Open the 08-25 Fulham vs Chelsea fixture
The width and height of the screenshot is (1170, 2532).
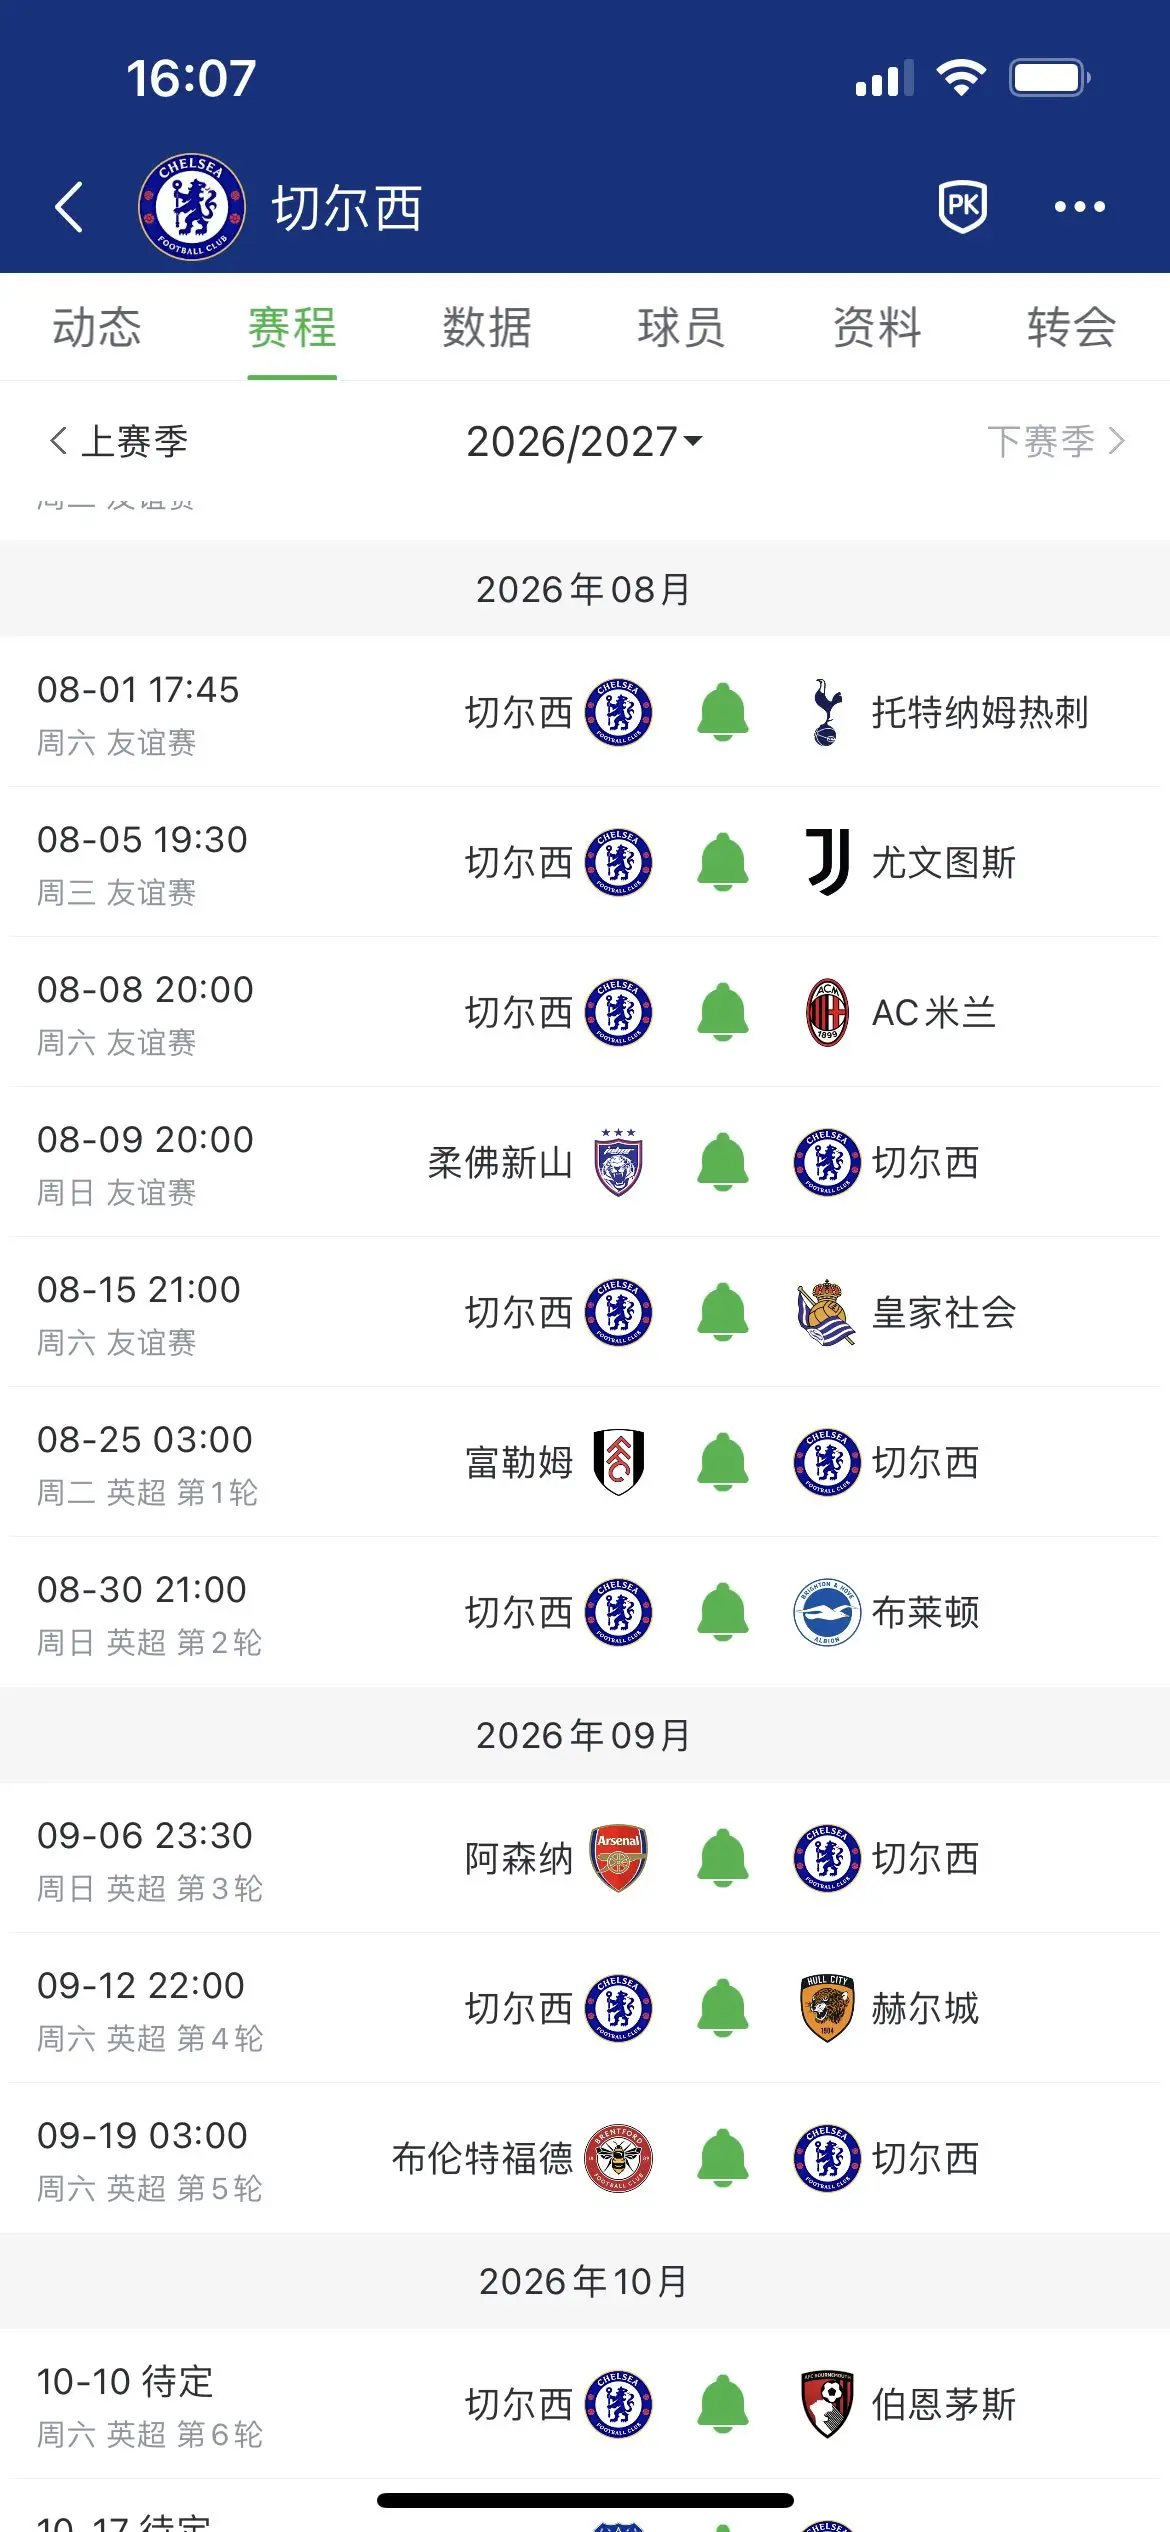coord(585,1462)
